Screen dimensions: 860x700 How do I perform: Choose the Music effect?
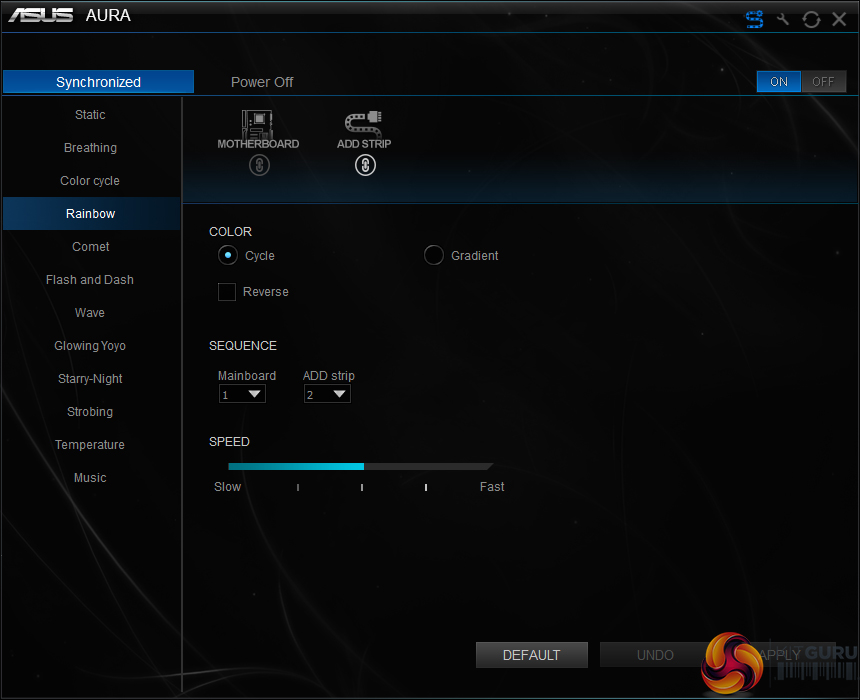click(x=90, y=477)
